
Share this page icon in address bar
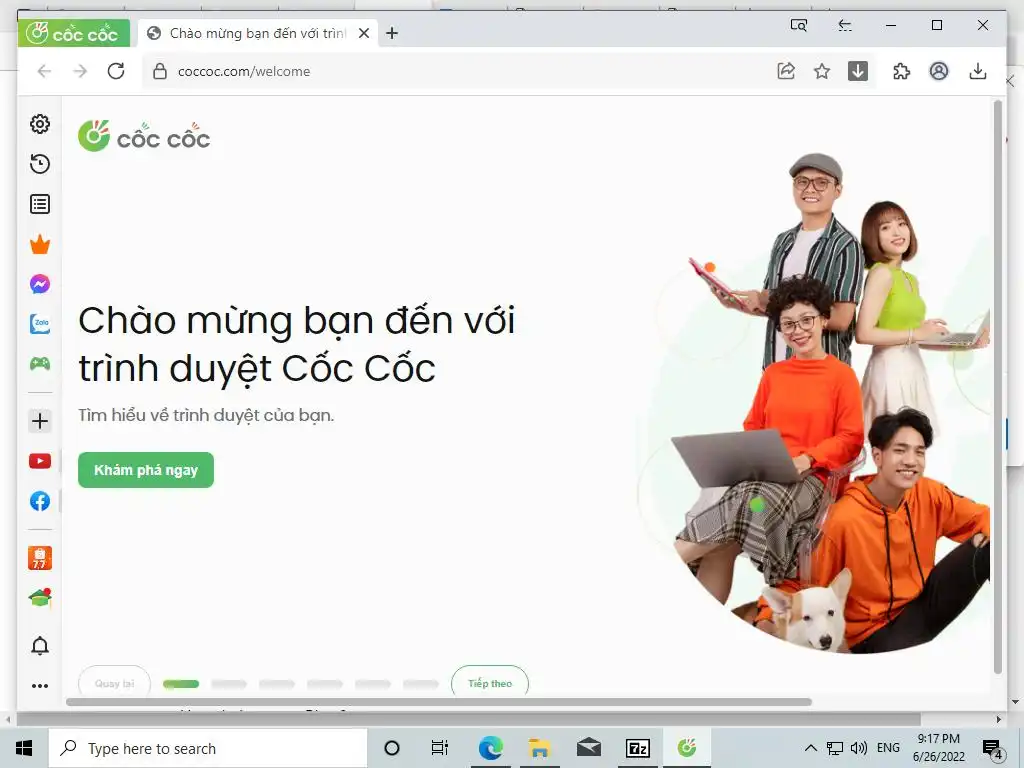[x=786, y=71]
